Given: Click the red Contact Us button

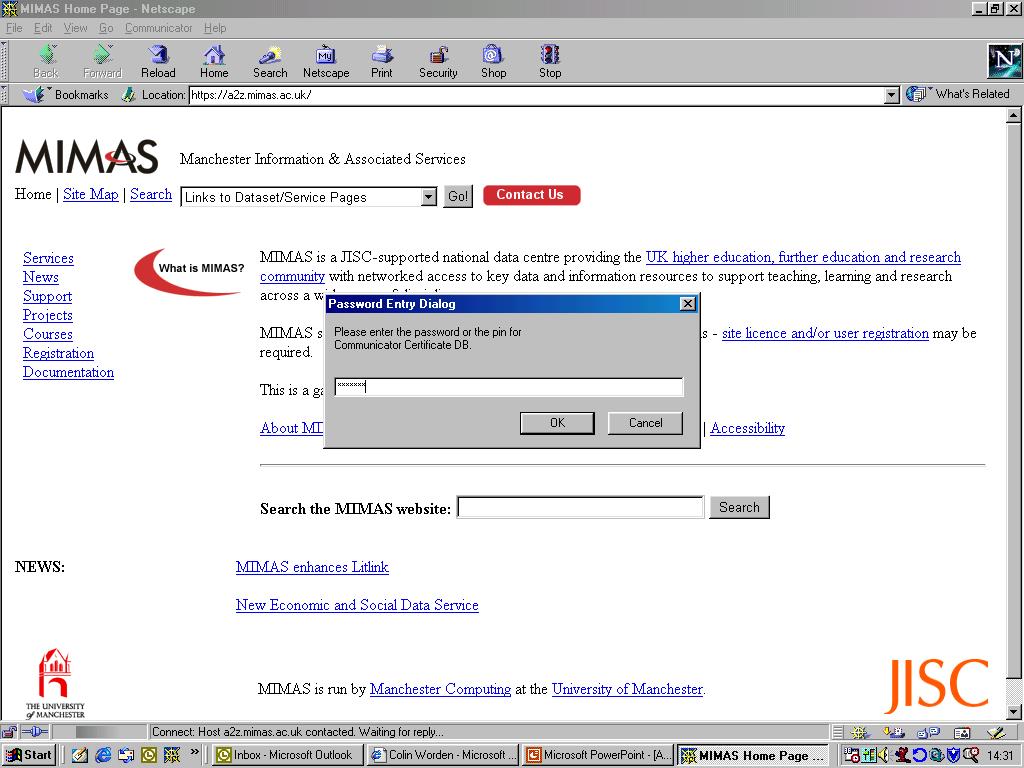Looking at the screenshot, I should tap(531, 195).
